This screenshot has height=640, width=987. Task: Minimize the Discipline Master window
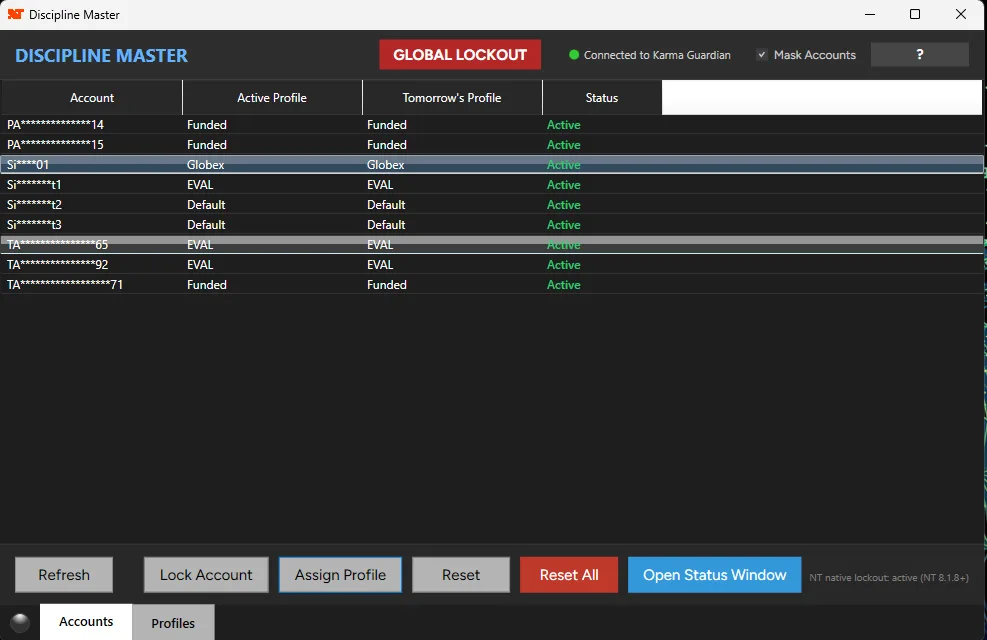(870, 14)
